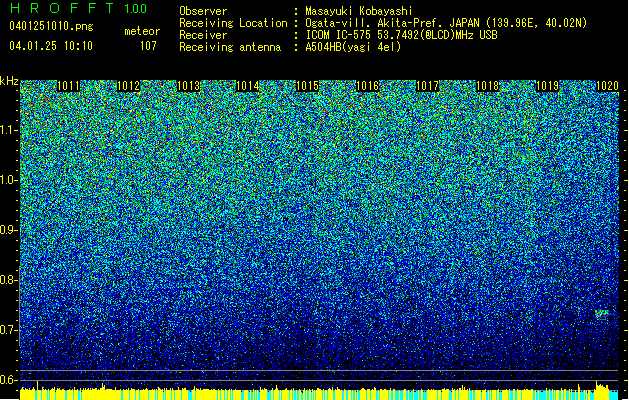The image size is (629, 400).
Task: Click the tall signal peak at the strip's right end
Action: pos(601,390)
